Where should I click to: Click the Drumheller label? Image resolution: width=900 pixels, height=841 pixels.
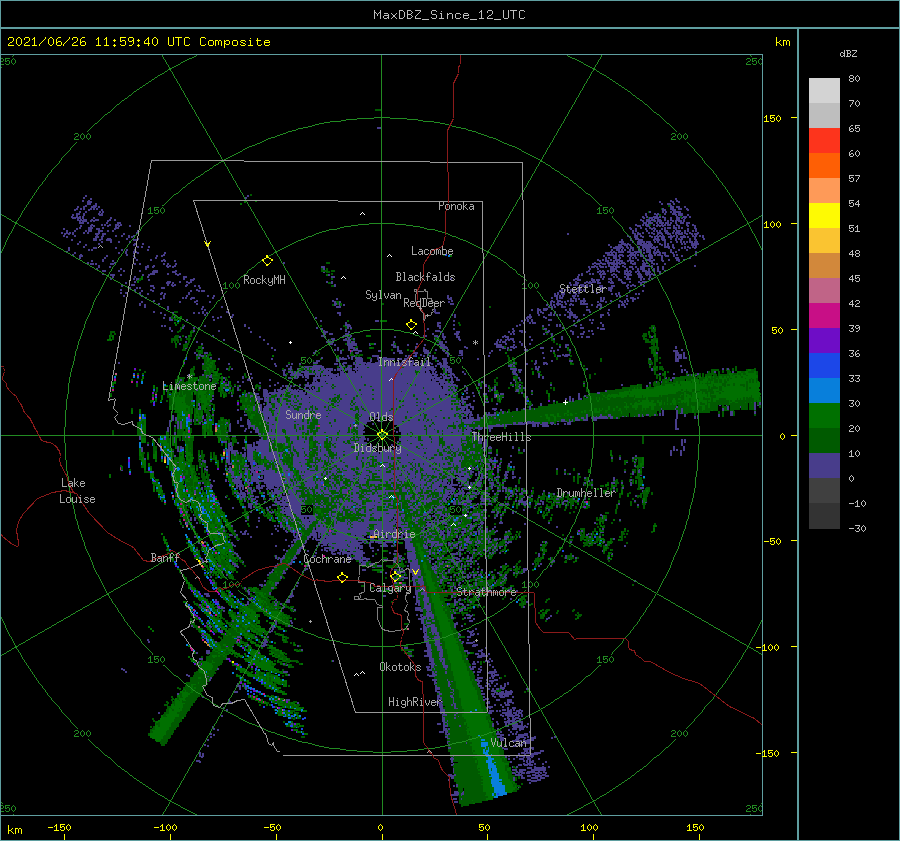(x=585, y=493)
